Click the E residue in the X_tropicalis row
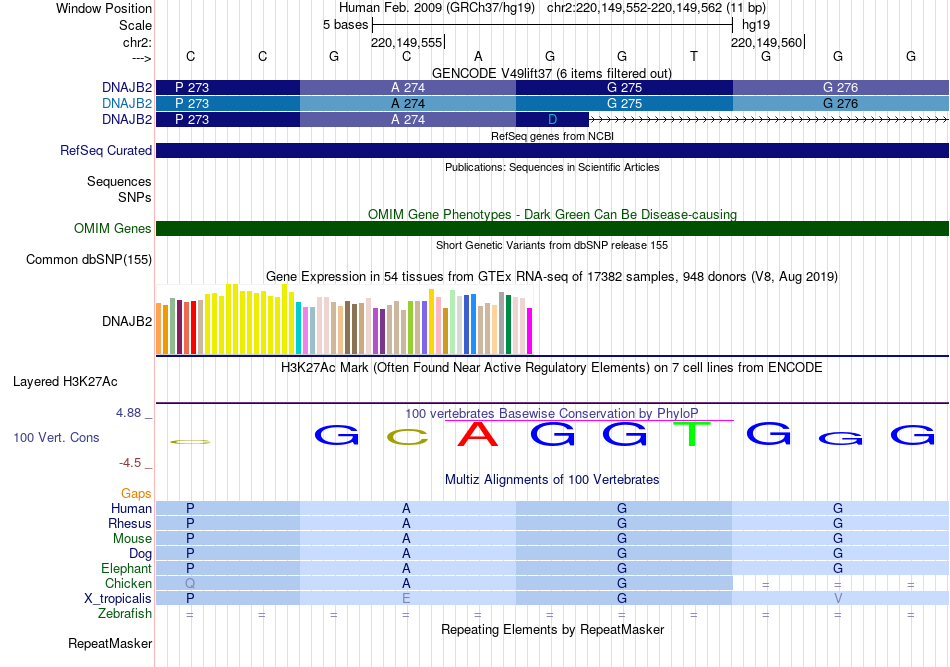This screenshot has width=950, height=667. coord(406,599)
